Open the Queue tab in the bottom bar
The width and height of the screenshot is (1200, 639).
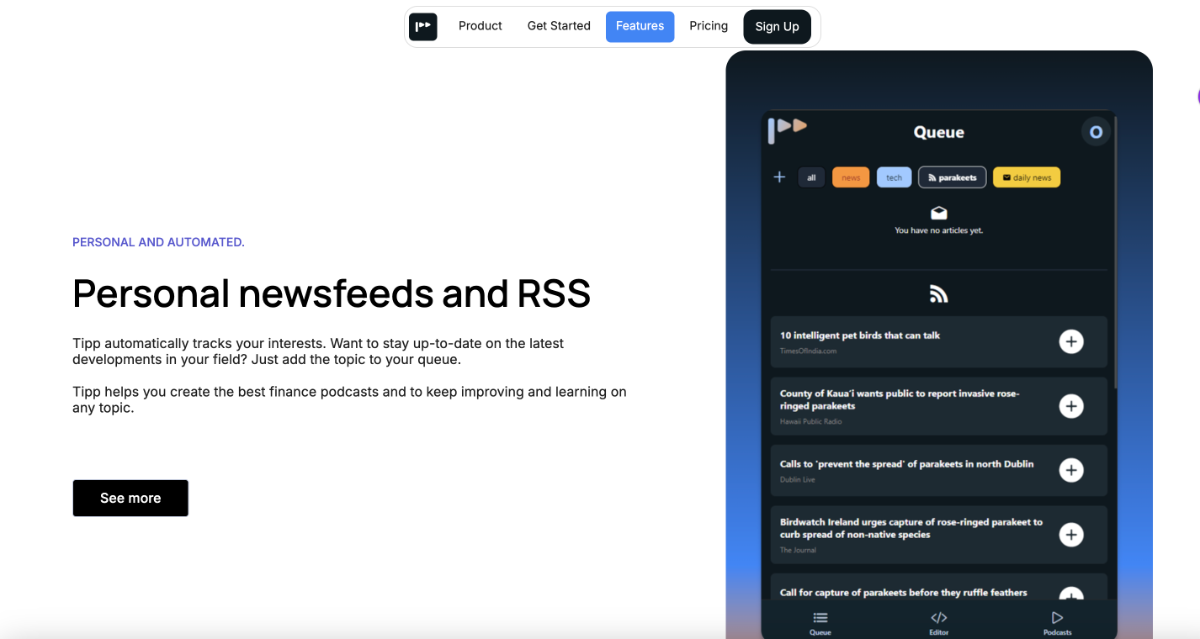[820, 622]
